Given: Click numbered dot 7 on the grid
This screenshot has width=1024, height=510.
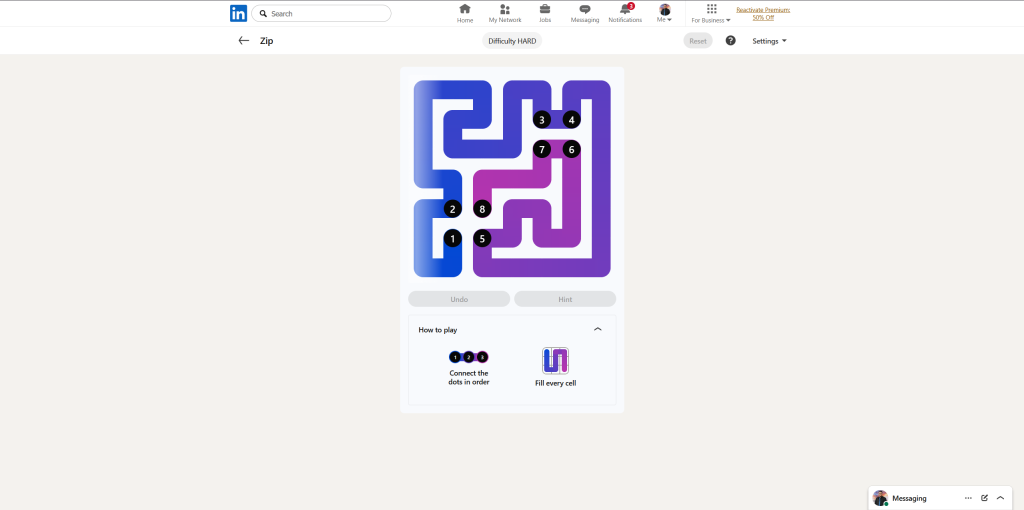Looking at the screenshot, I should click(541, 150).
